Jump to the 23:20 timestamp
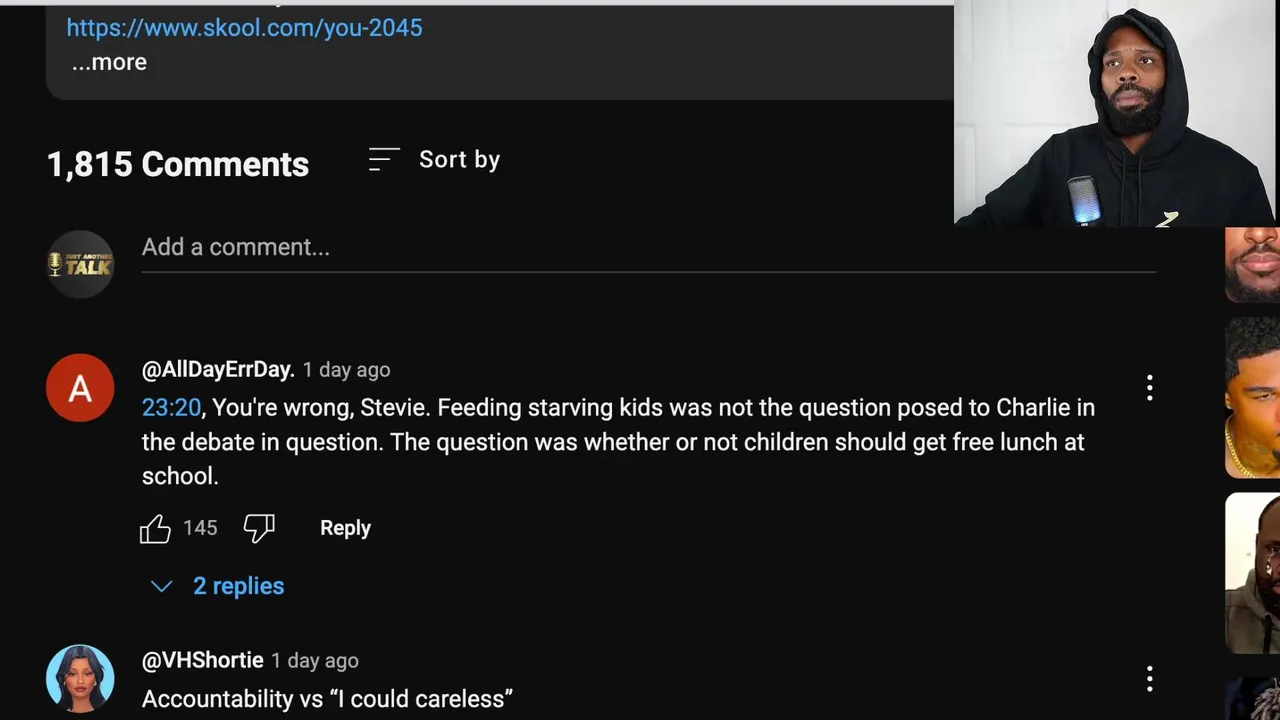Image resolution: width=1280 pixels, height=720 pixels. [171, 408]
